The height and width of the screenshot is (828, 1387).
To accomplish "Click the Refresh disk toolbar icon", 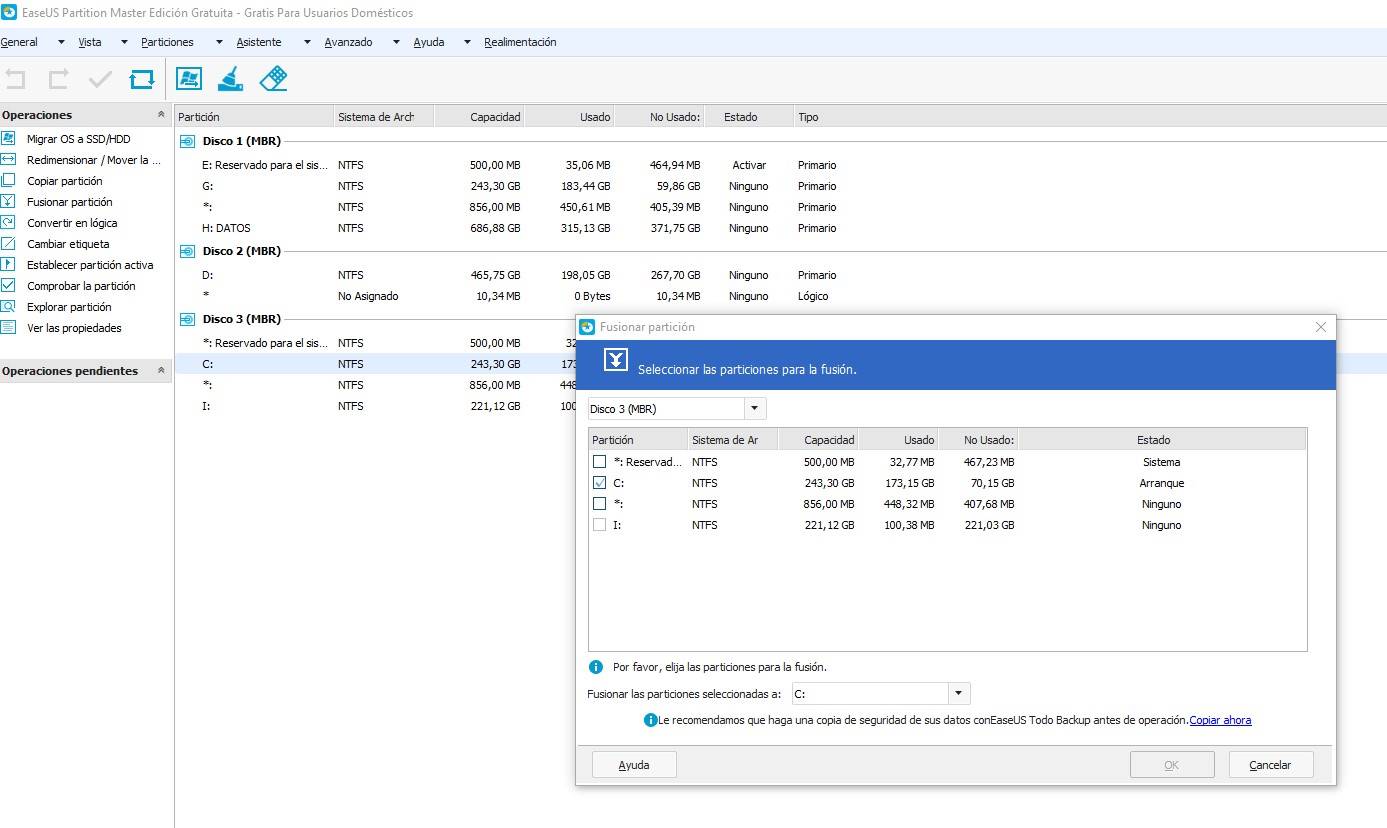I will pyautogui.click(x=142, y=79).
